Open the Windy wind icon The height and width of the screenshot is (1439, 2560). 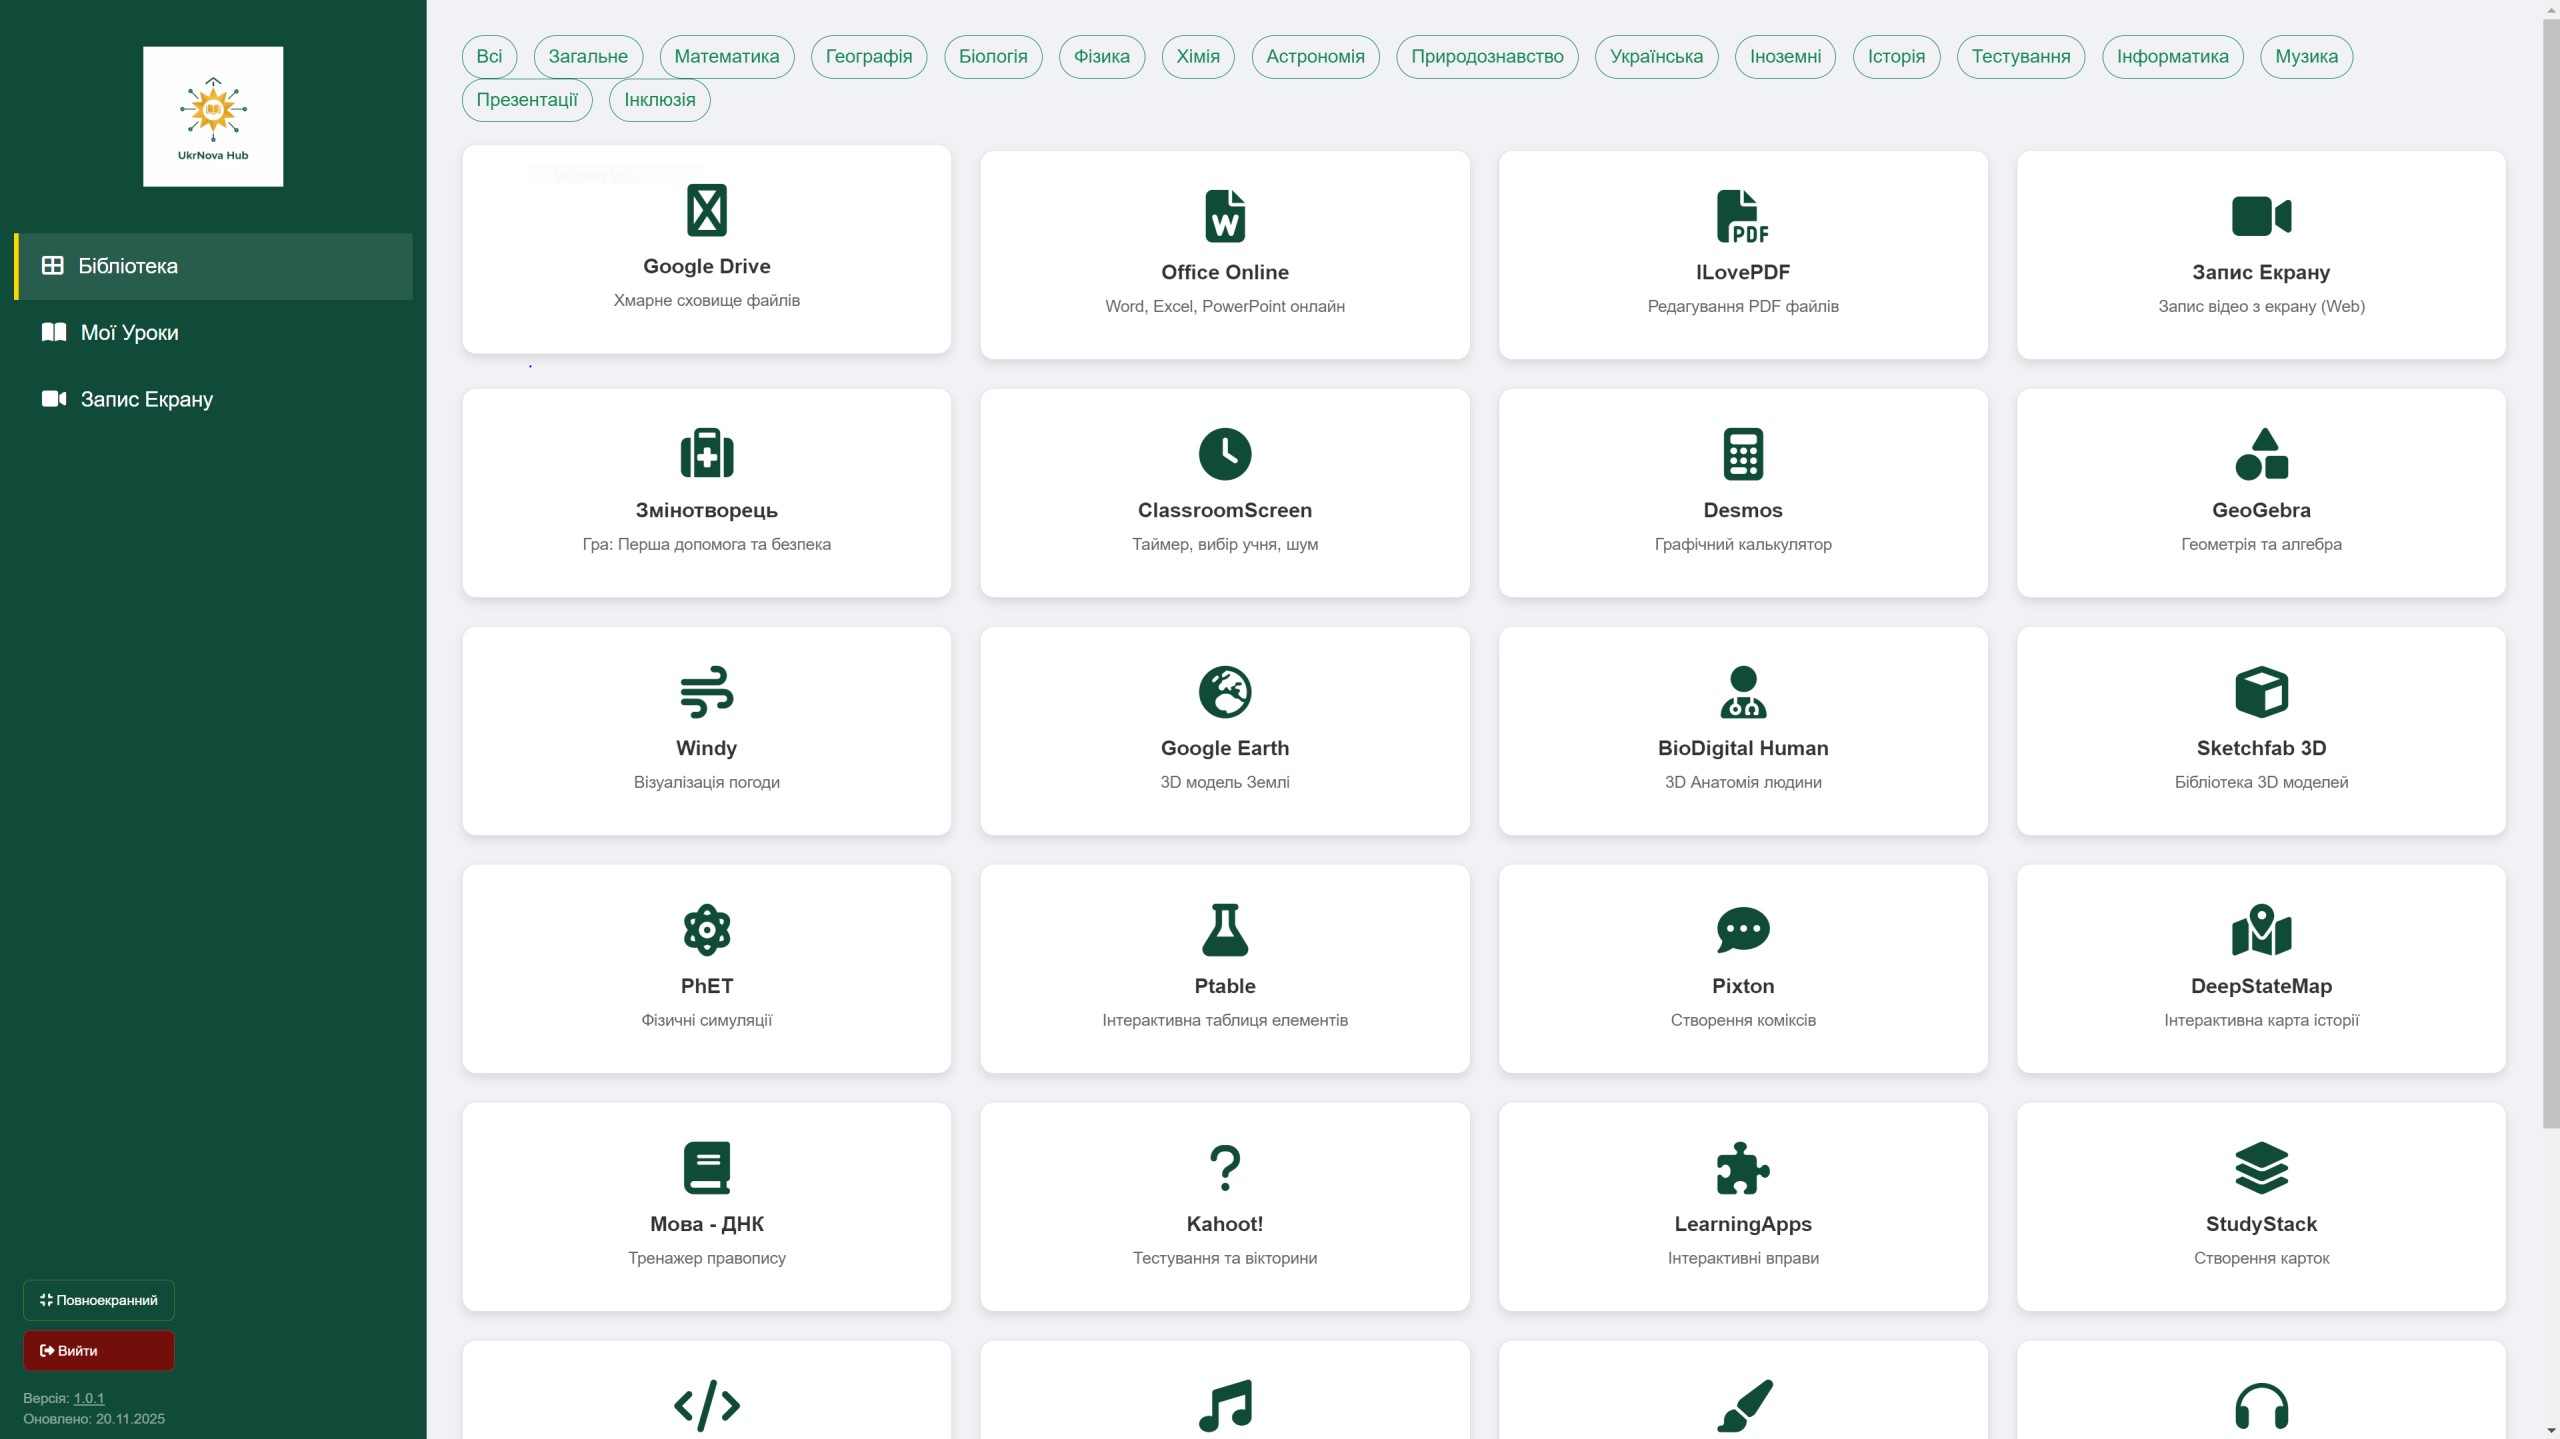[706, 692]
